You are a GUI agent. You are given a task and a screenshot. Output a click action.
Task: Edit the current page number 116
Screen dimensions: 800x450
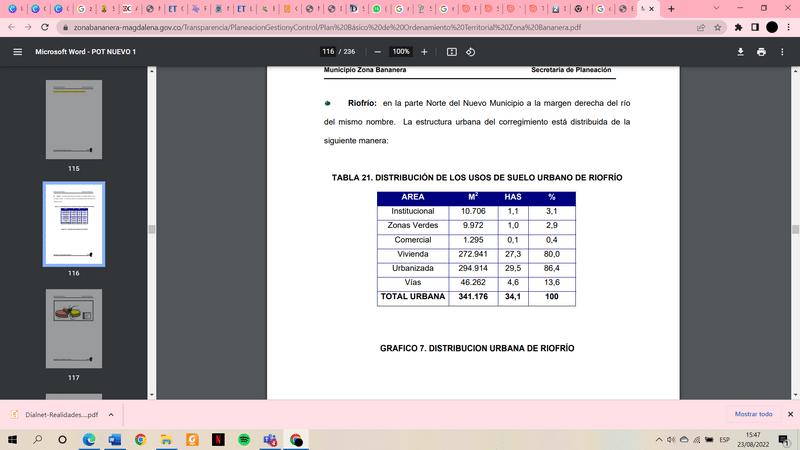[x=328, y=52]
